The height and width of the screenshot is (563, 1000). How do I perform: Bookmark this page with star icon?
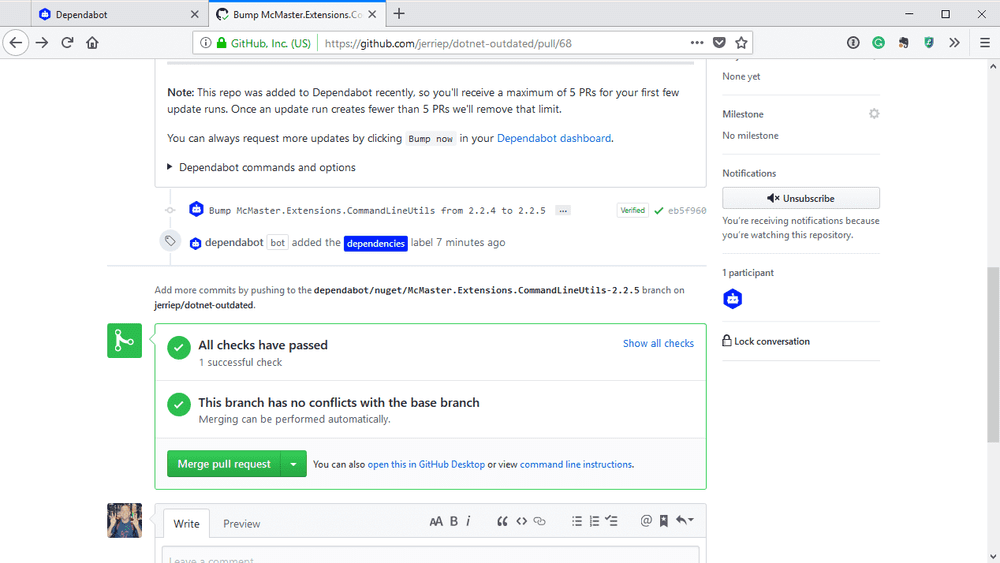(741, 43)
